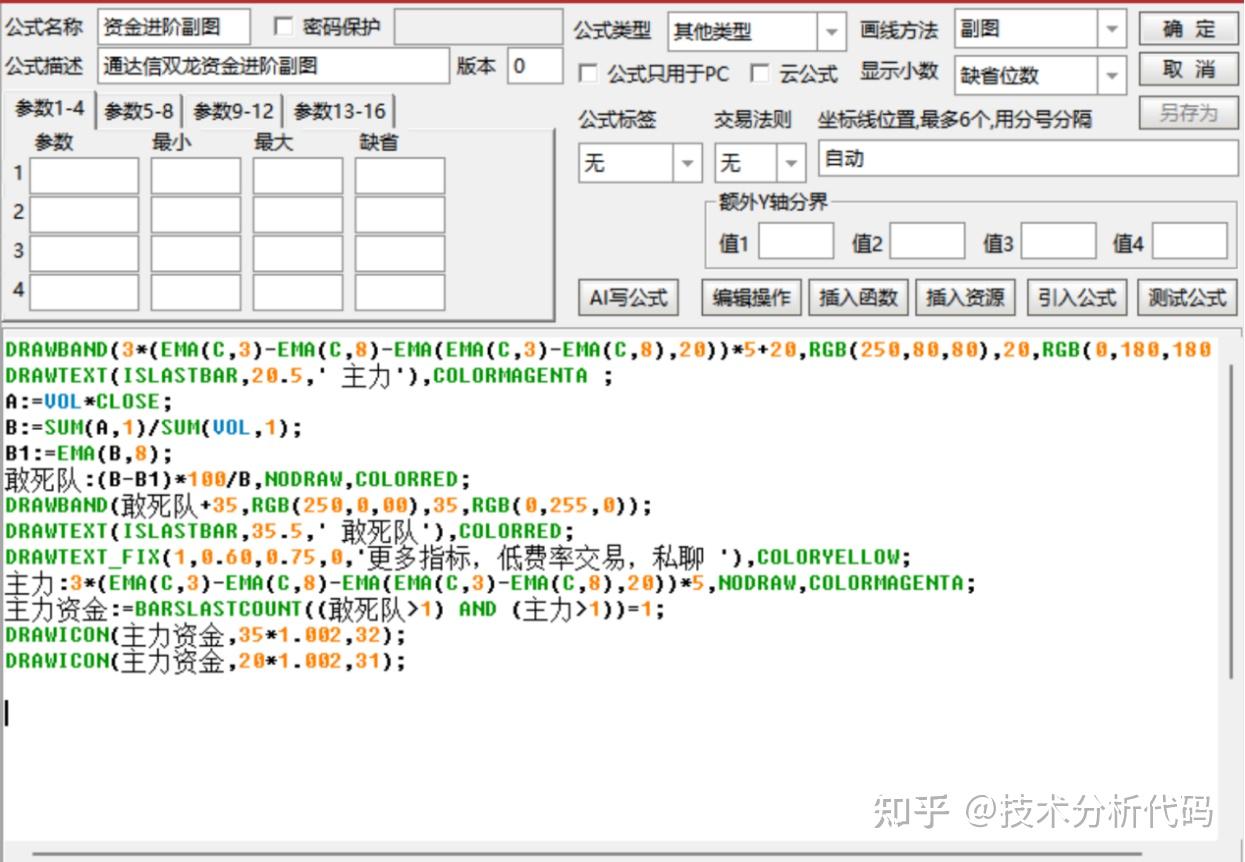This screenshot has height=862, width=1245.
Task: Click the line starting '主力资金:=BARSLASTCOUNT'
Action: click(x=334, y=609)
